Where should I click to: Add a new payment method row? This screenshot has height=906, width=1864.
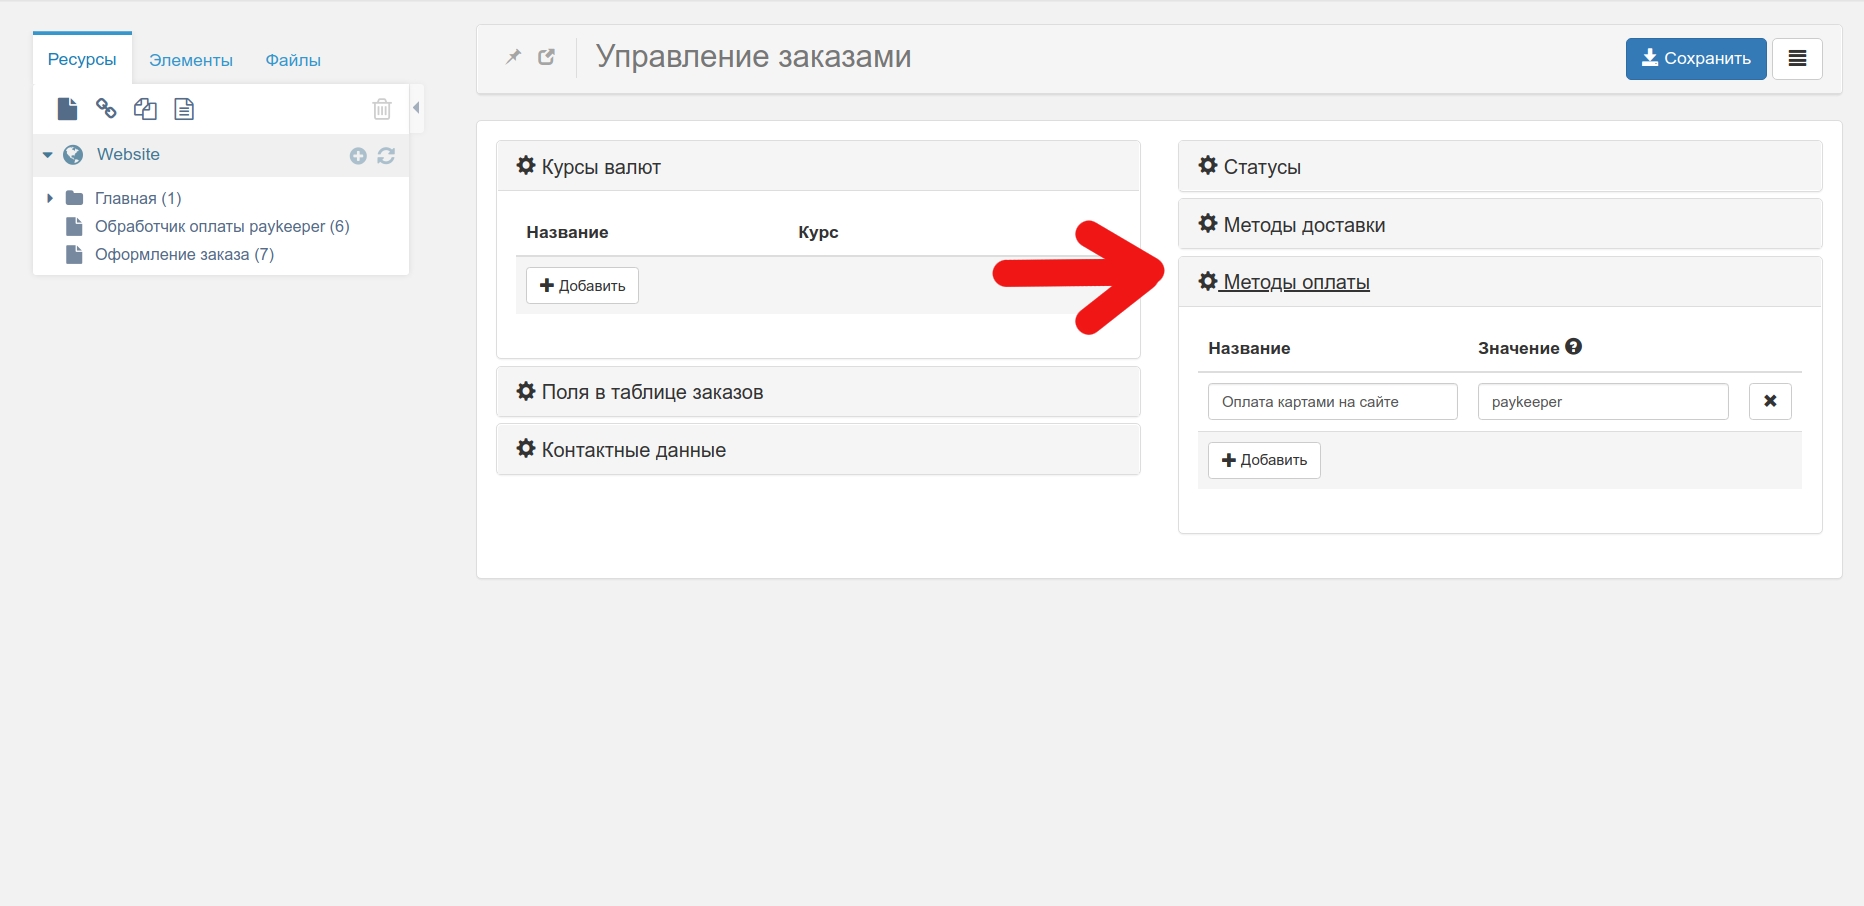click(1264, 460)
